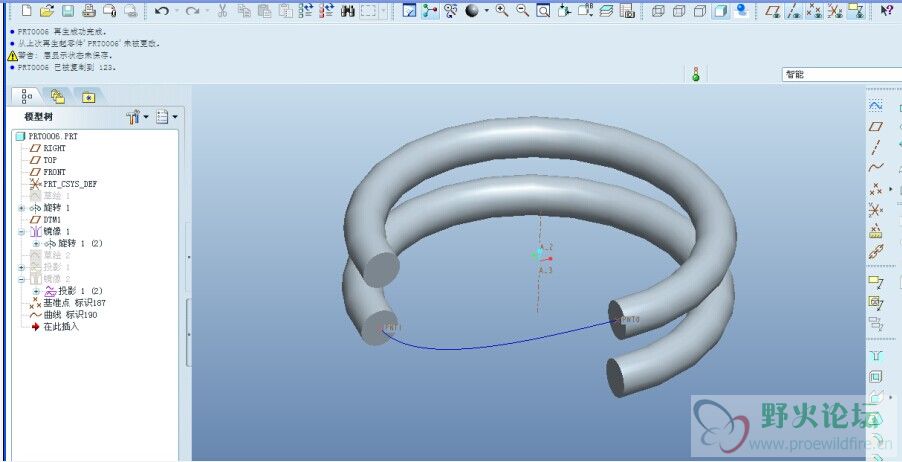
Task: Open the Regeneration Manager
Action: [x=327, y=11]
